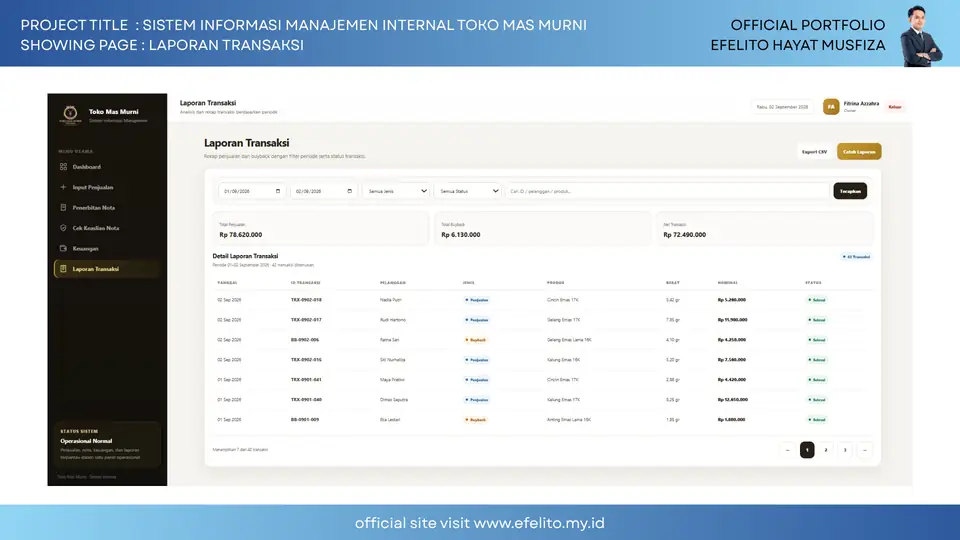Go to pagination page 3
960x540 pixels.
[x=845, y=450]
